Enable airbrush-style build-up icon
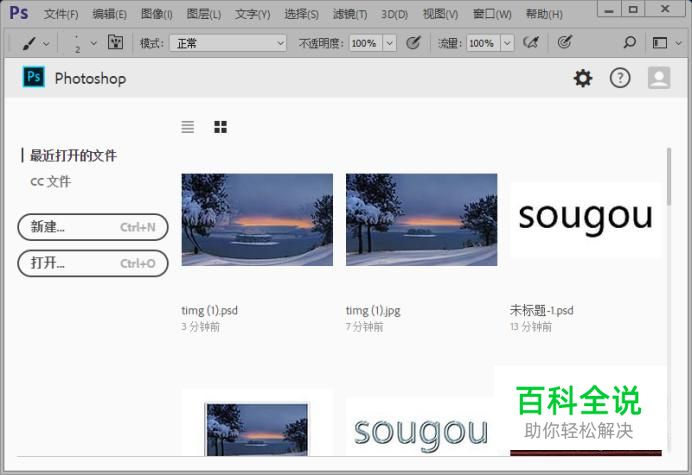 point(531,43)
